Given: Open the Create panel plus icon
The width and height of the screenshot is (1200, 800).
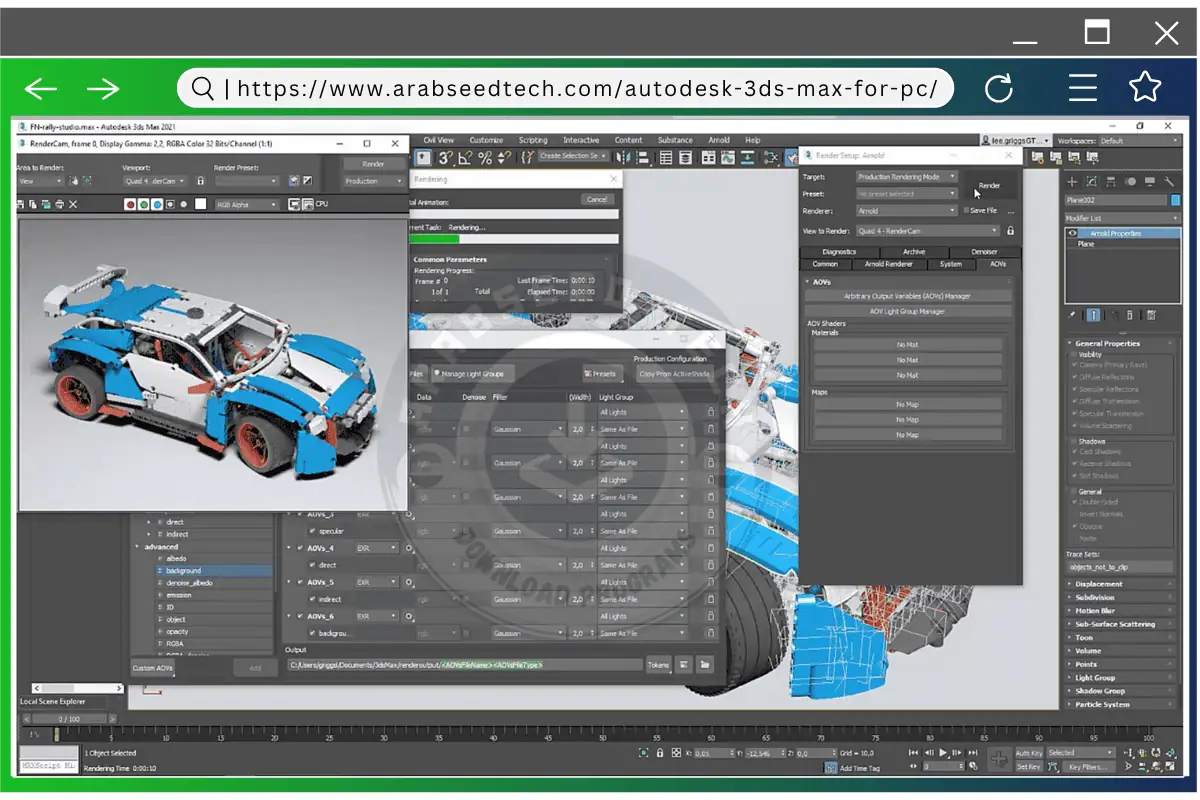Looking at the screenshot, I should pos(1072,182).
